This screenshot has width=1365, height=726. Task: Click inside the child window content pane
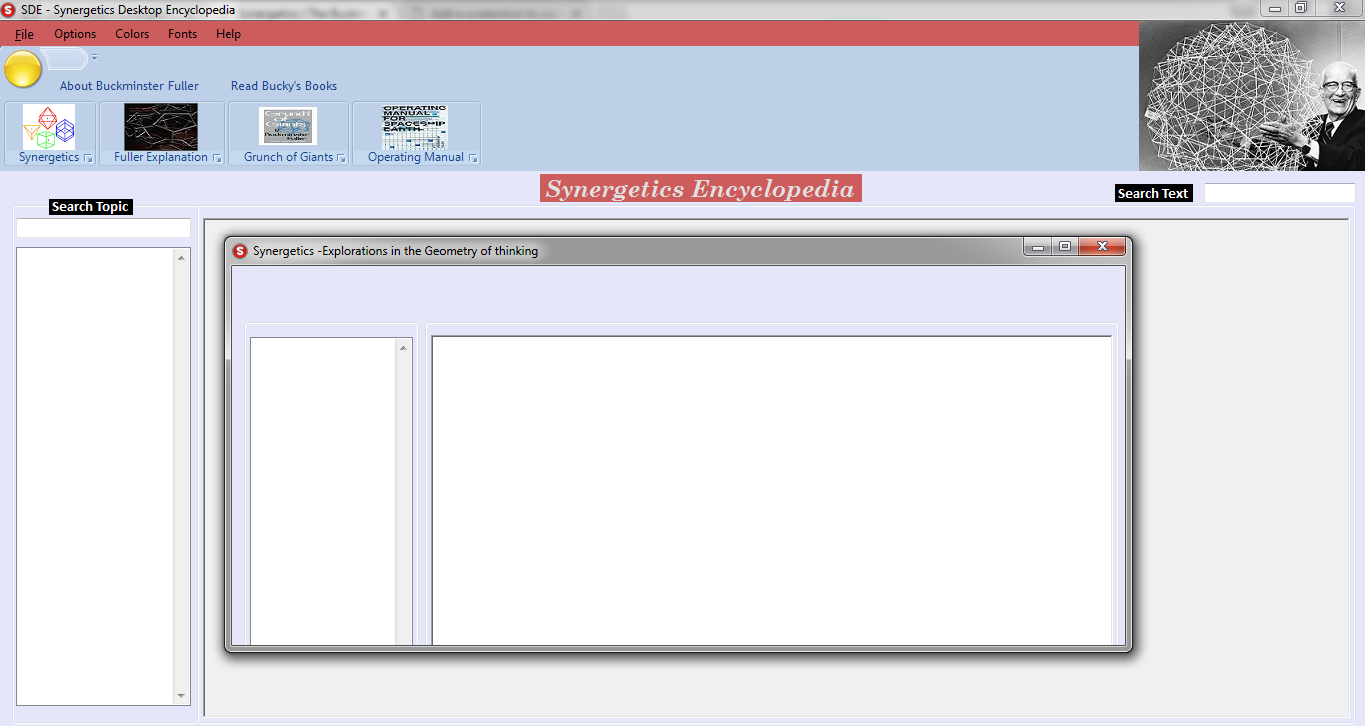[x=771, y=490]
